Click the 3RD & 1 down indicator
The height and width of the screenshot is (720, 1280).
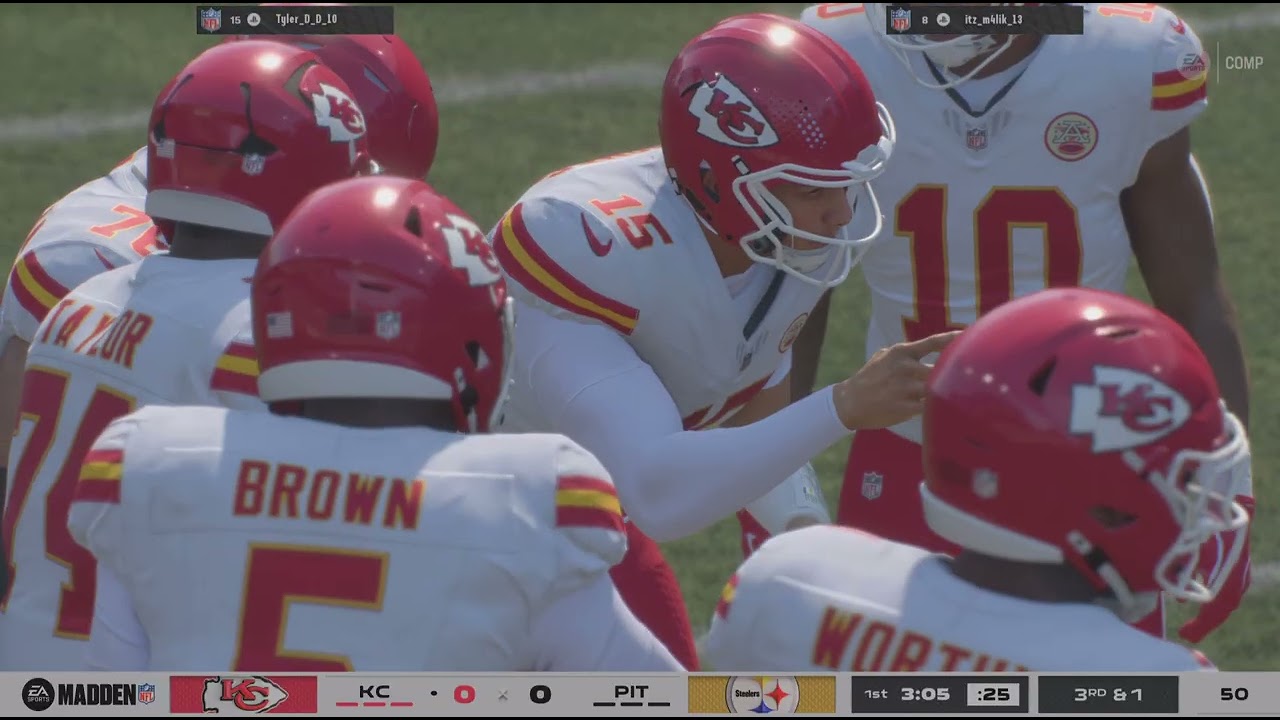coord(1109,694)
